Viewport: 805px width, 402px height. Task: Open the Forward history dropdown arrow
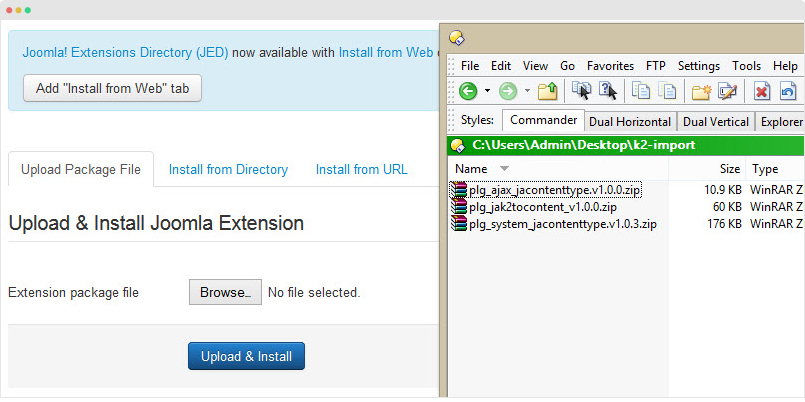(x=527, y=91)
